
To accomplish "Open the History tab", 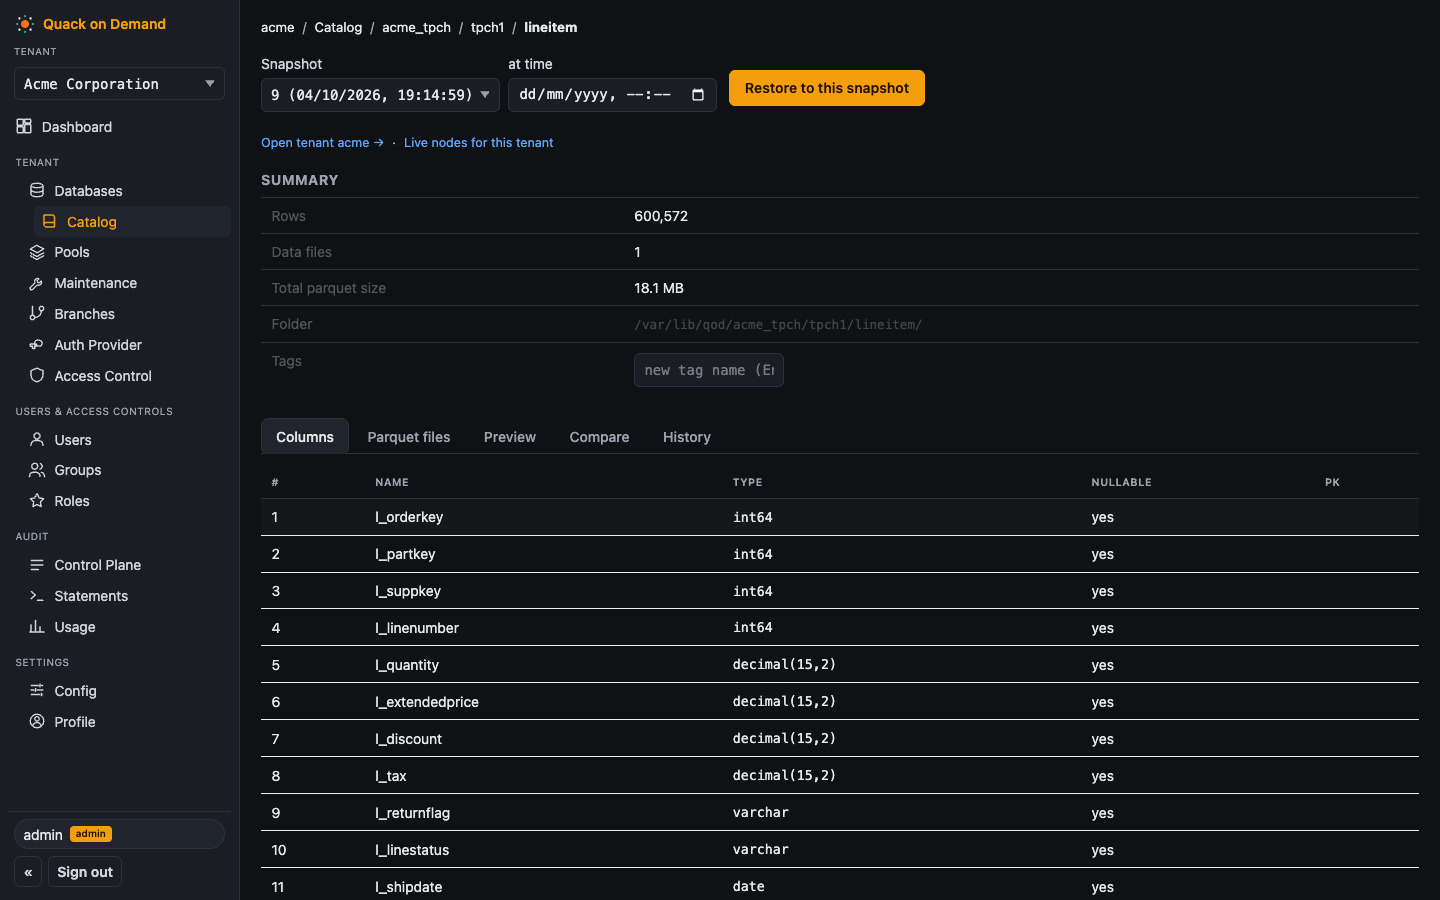I will click(x=687, y=437).
